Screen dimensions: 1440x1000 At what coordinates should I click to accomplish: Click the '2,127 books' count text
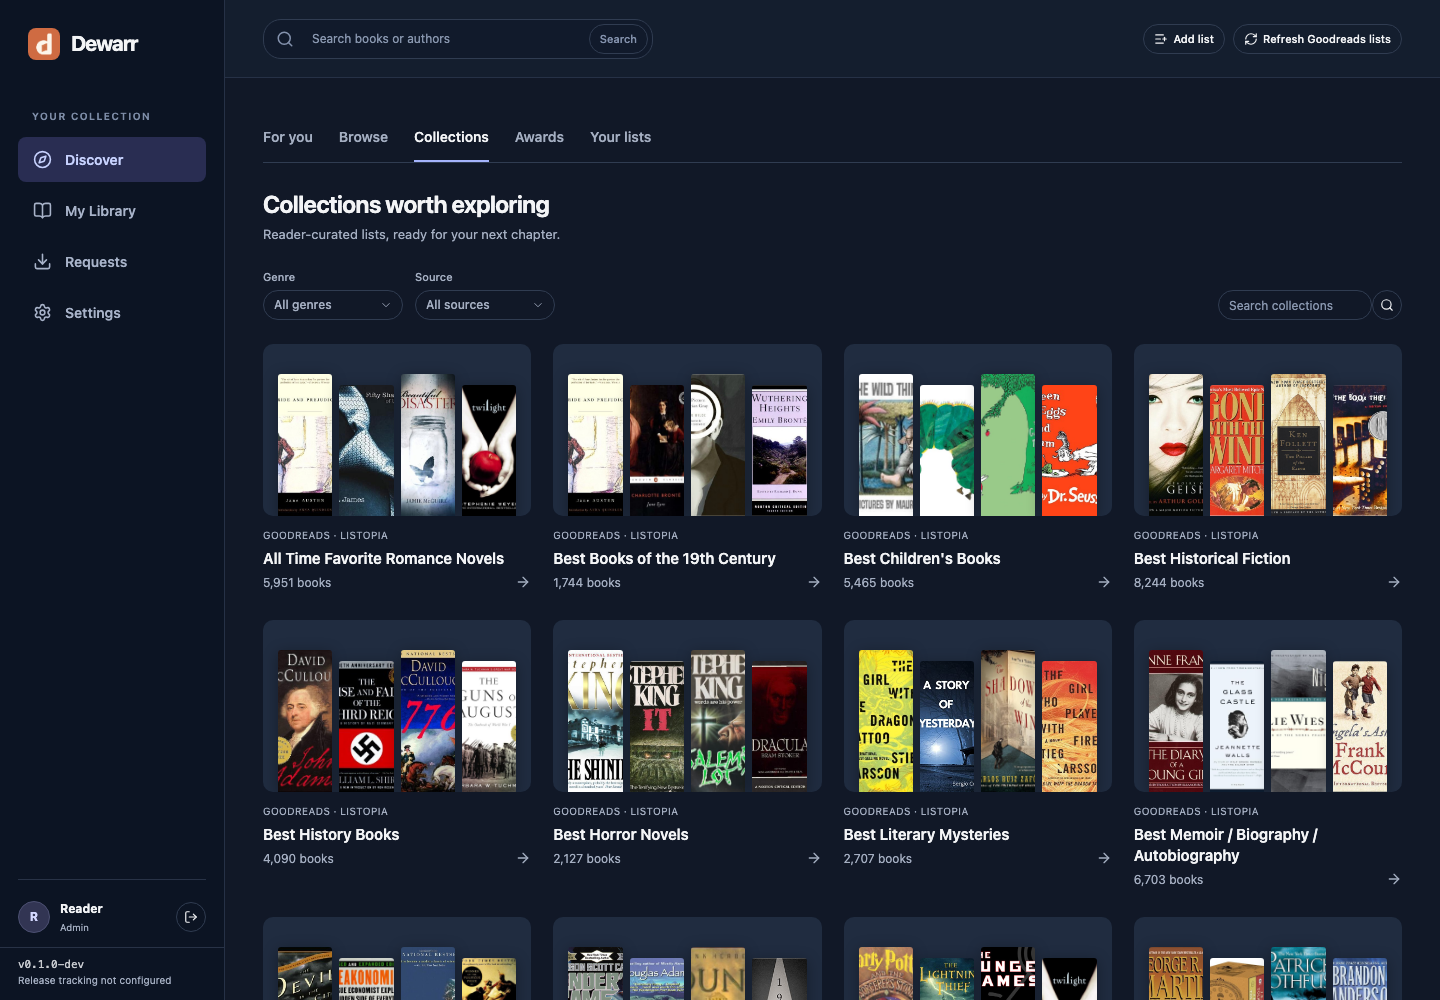(587, 859)
